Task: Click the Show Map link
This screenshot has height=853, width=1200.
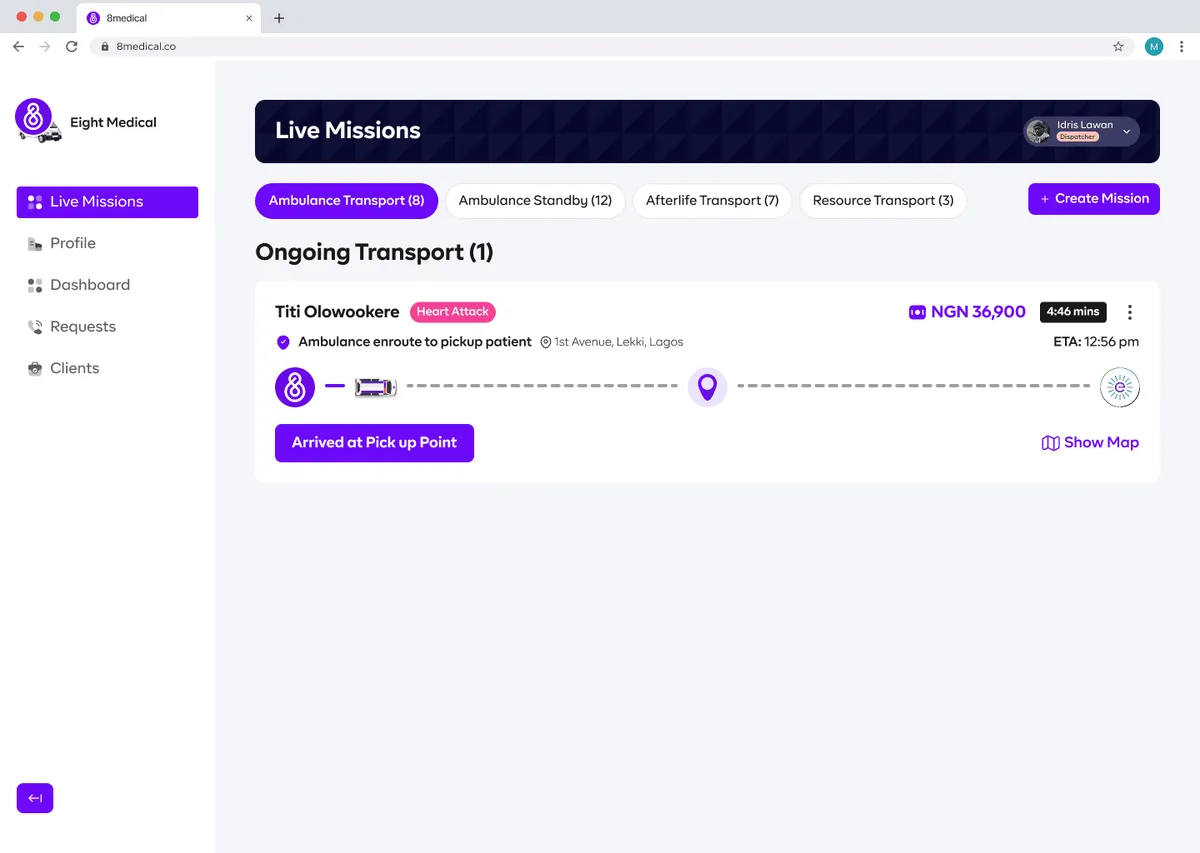Action: click(1090, 443)
